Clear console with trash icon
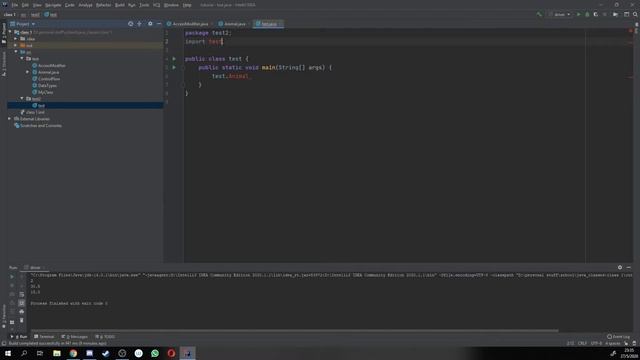The image size is (640, 360). [22, 320]
